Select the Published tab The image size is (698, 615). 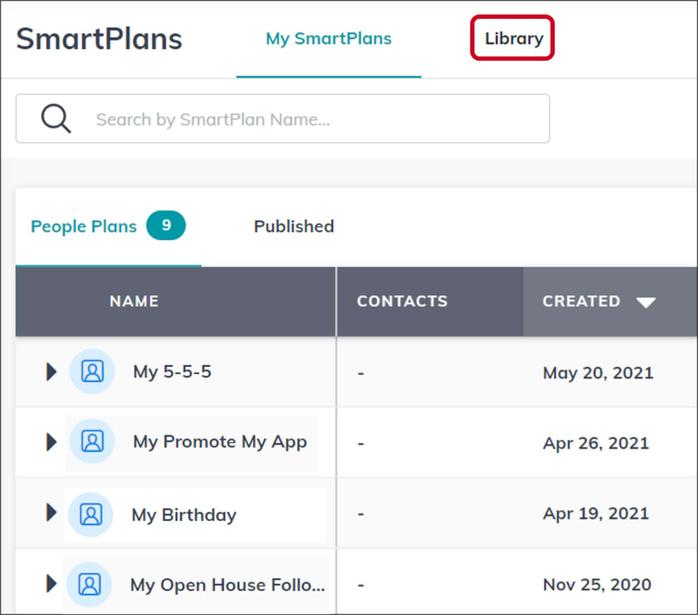pyautogui.click(x=293, y=226)
